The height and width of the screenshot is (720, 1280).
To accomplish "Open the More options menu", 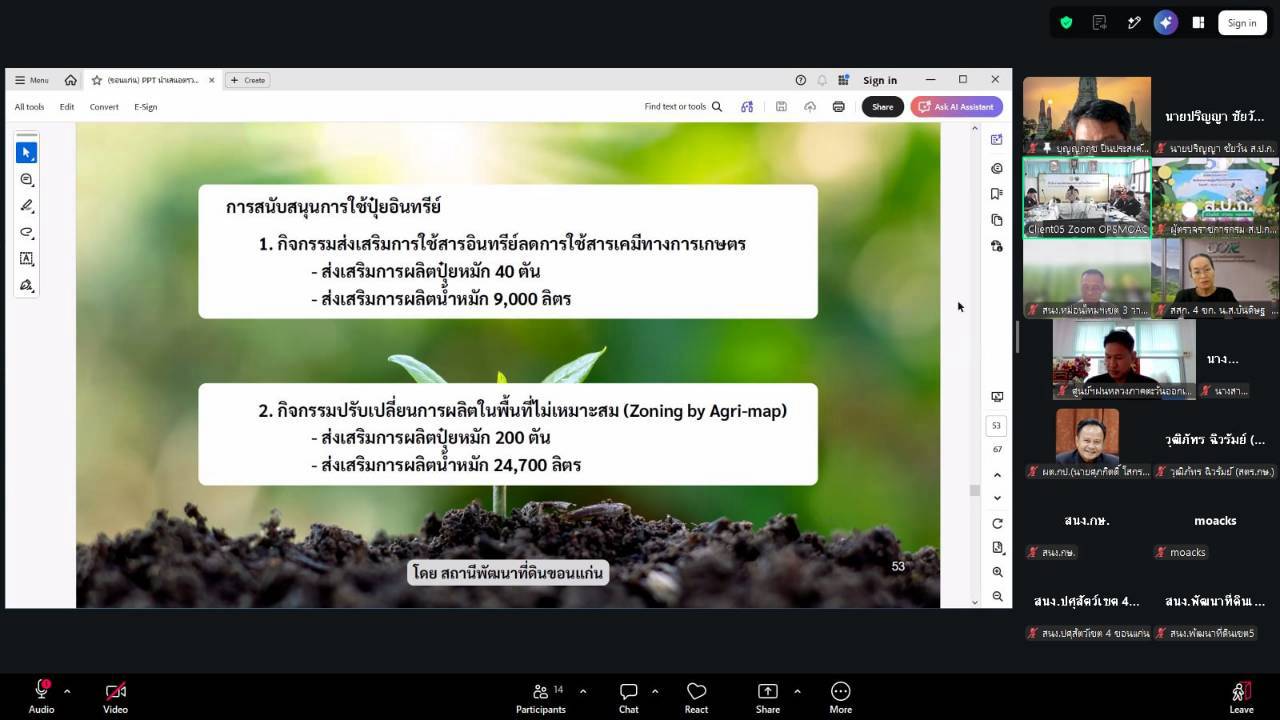I will click(x=840, y=696).
